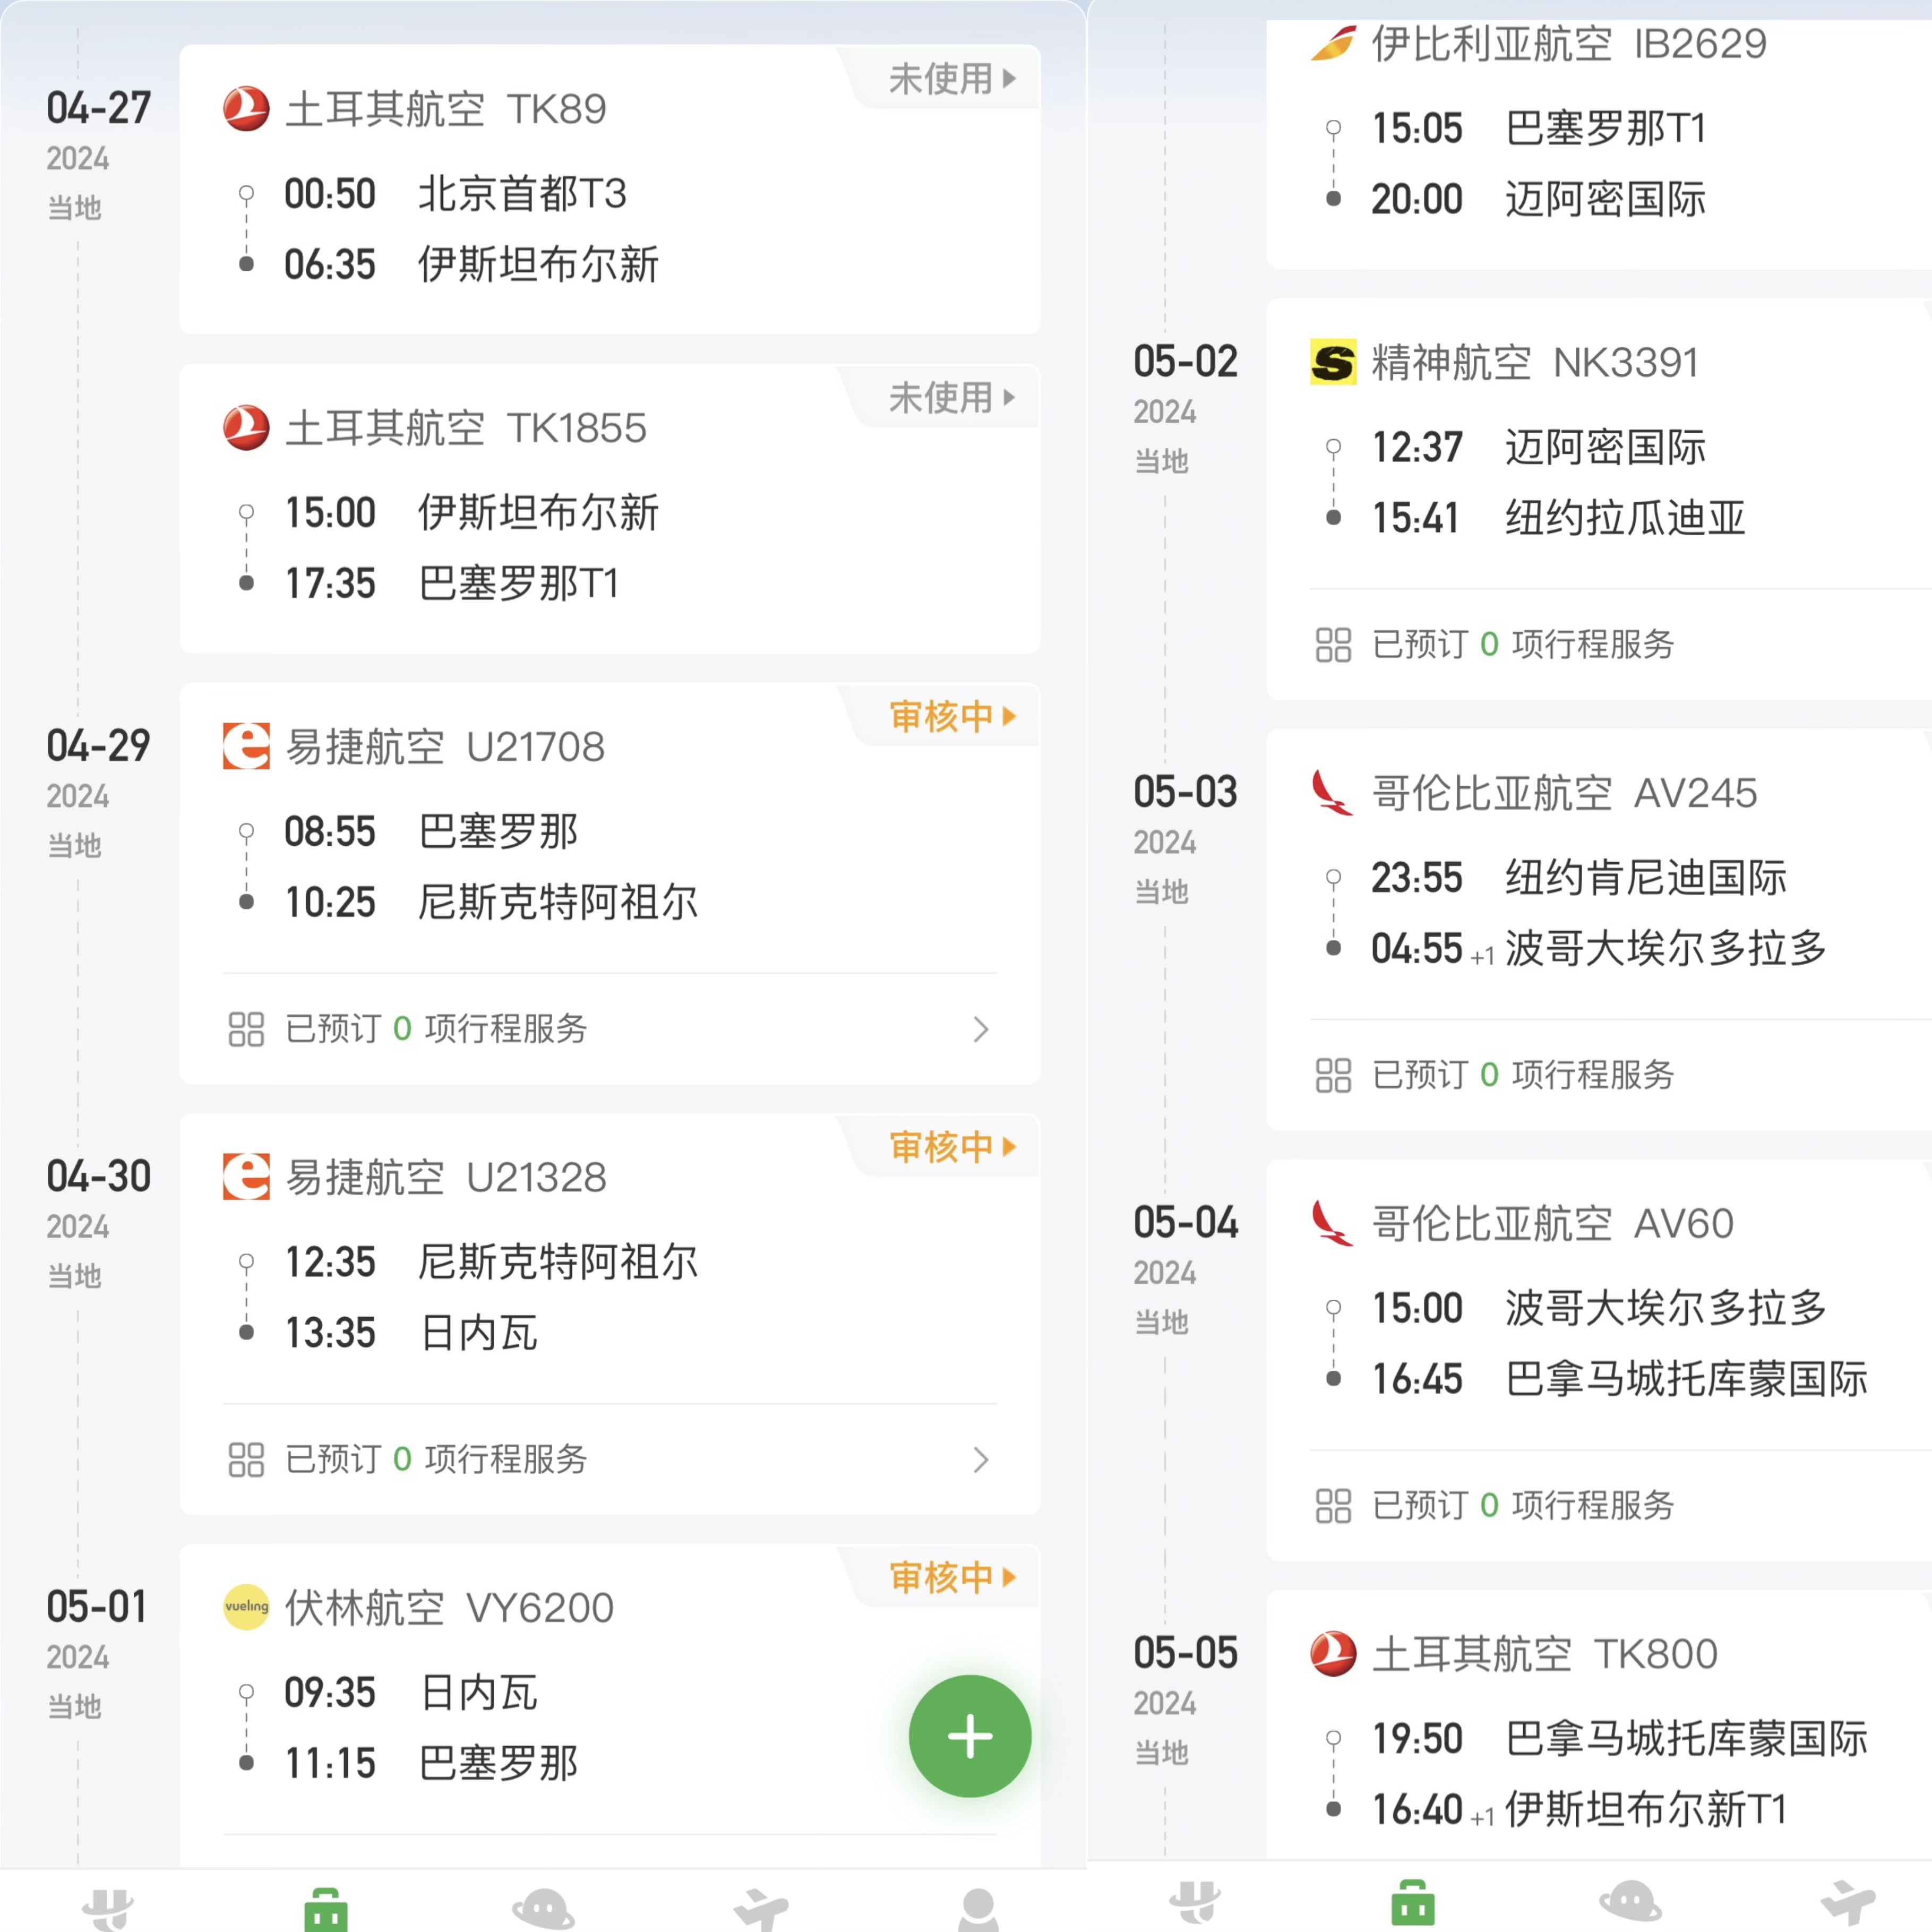The image size is (1932, 1932).
Task: Expand trip services chevron for U21328
Action: point(981,1459)
